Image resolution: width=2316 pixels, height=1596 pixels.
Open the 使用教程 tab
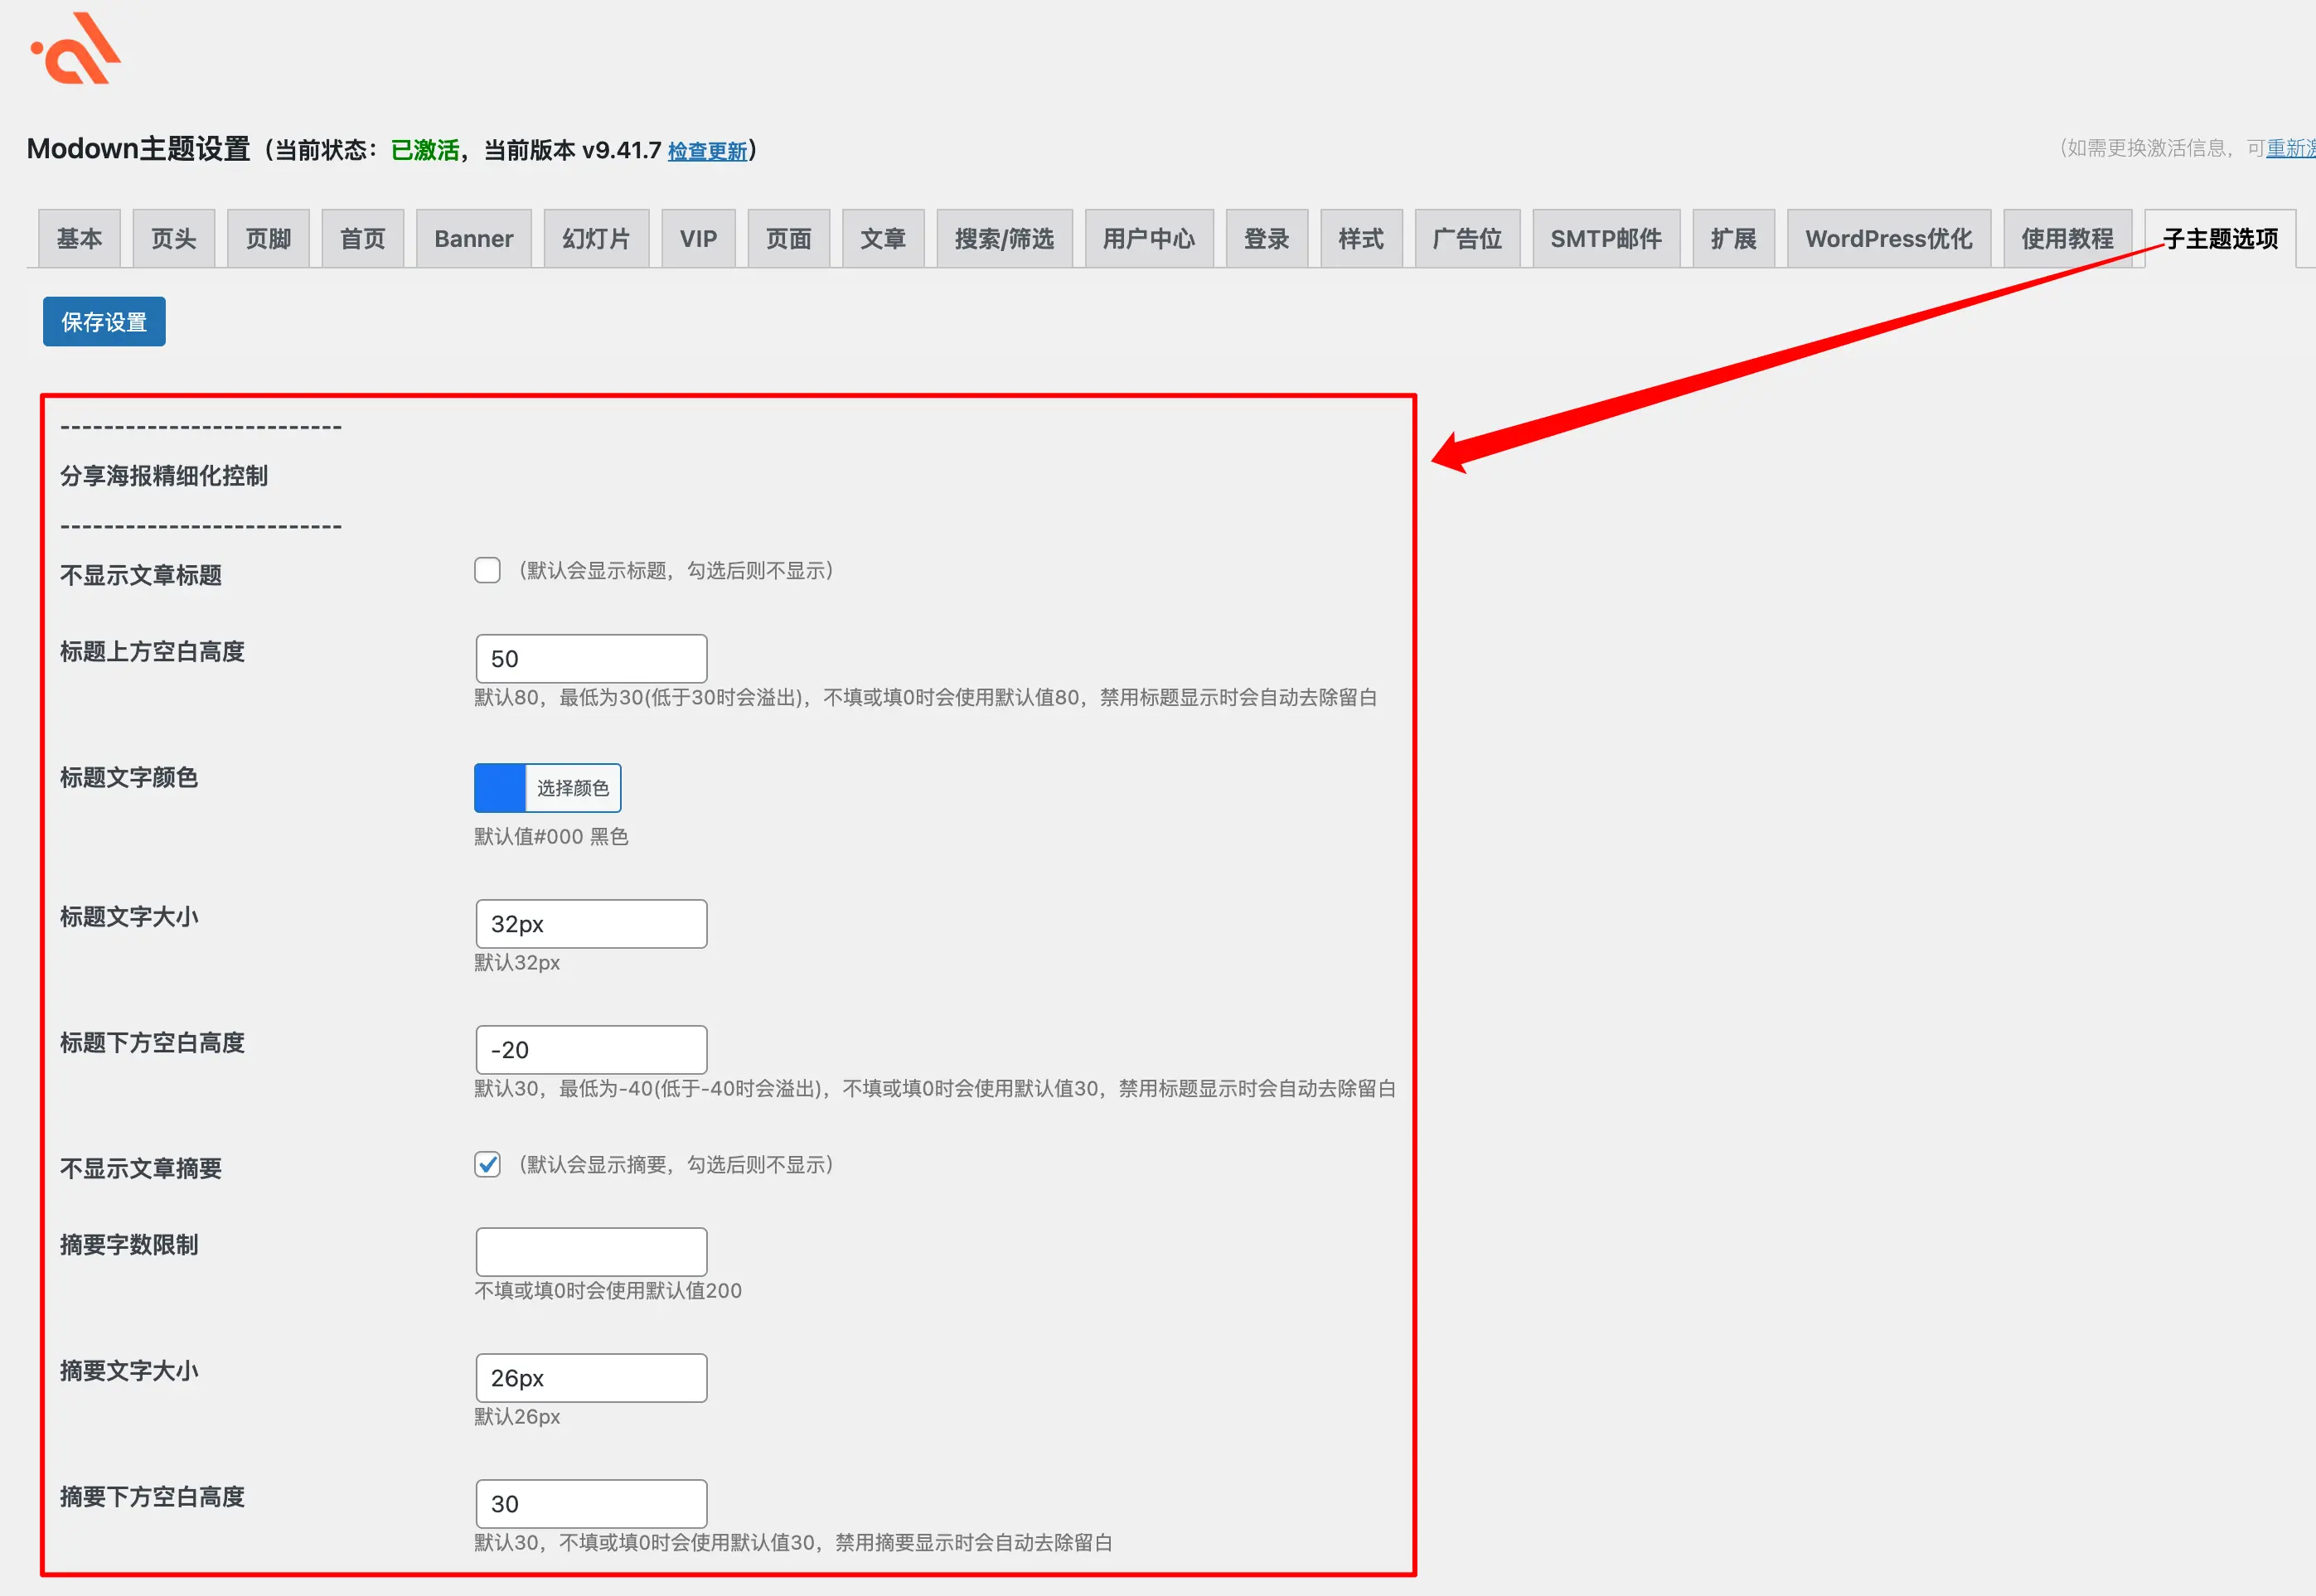(x=2068, y=239)
